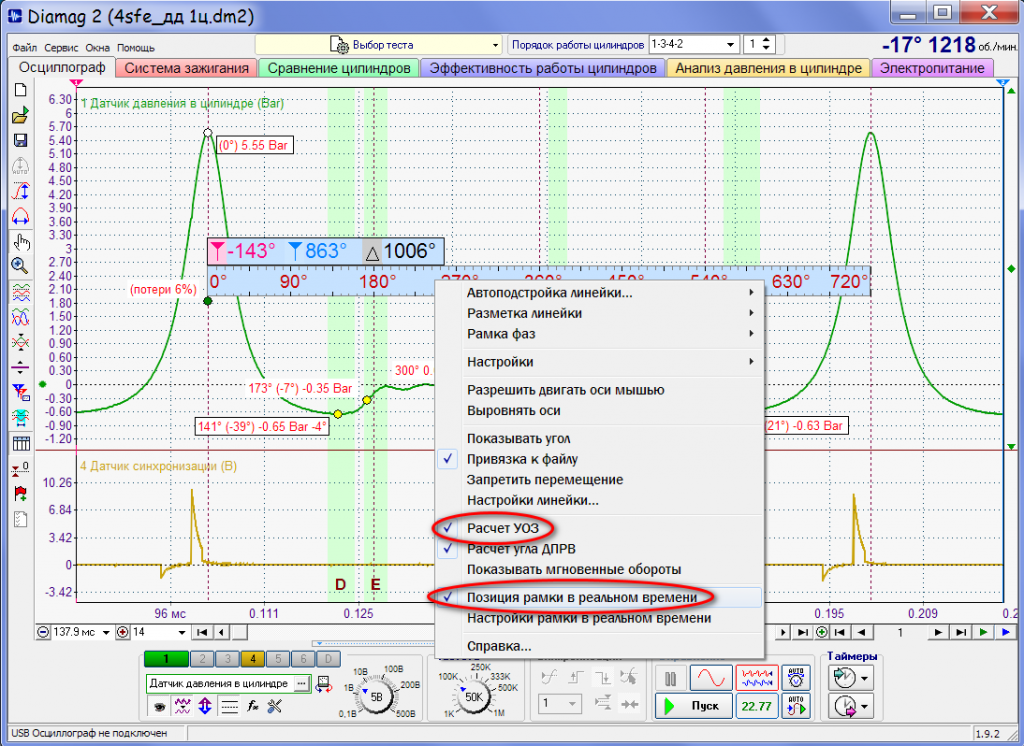
Task: Toggle the grid table icon
Action: pyautogui.click(x=21, y=444)
